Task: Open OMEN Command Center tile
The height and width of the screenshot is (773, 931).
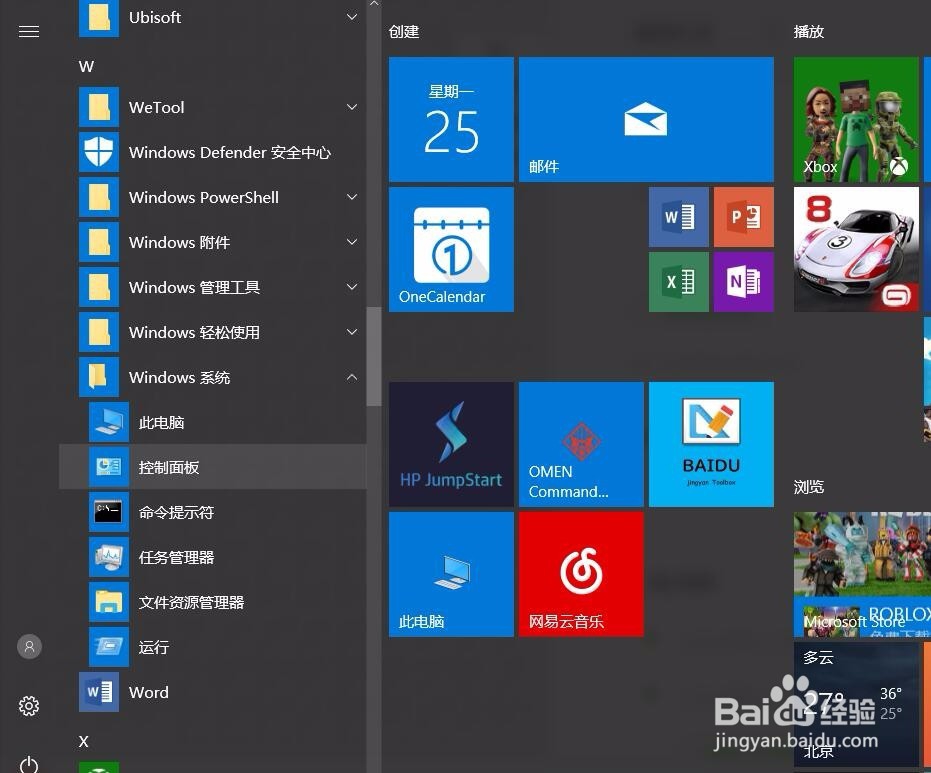Action: pyautogui.click(x=581, y=444)
